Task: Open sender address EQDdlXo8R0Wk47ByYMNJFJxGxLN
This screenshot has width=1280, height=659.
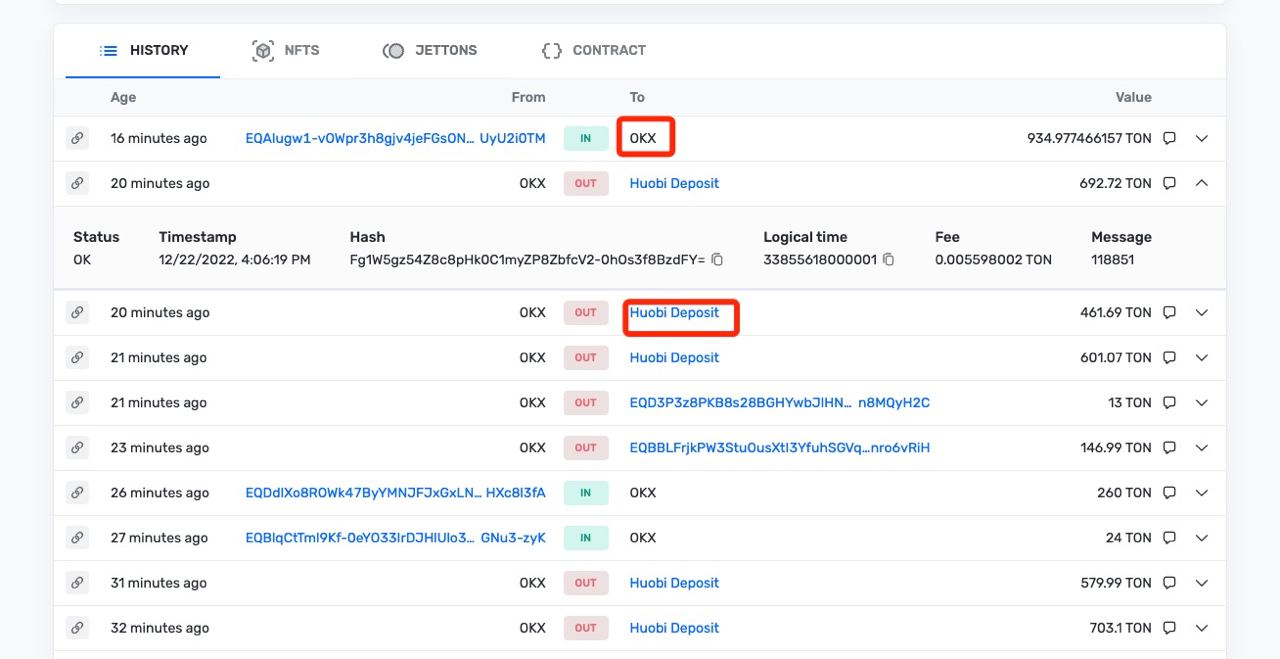Action: click(395, 493)
